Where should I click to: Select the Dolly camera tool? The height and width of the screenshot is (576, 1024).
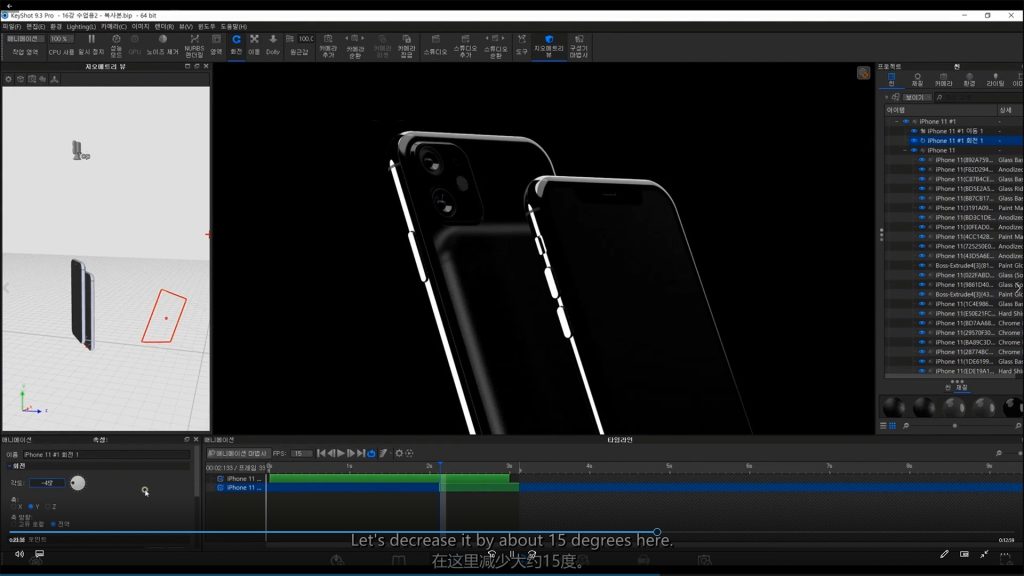(x=273, y=43)
